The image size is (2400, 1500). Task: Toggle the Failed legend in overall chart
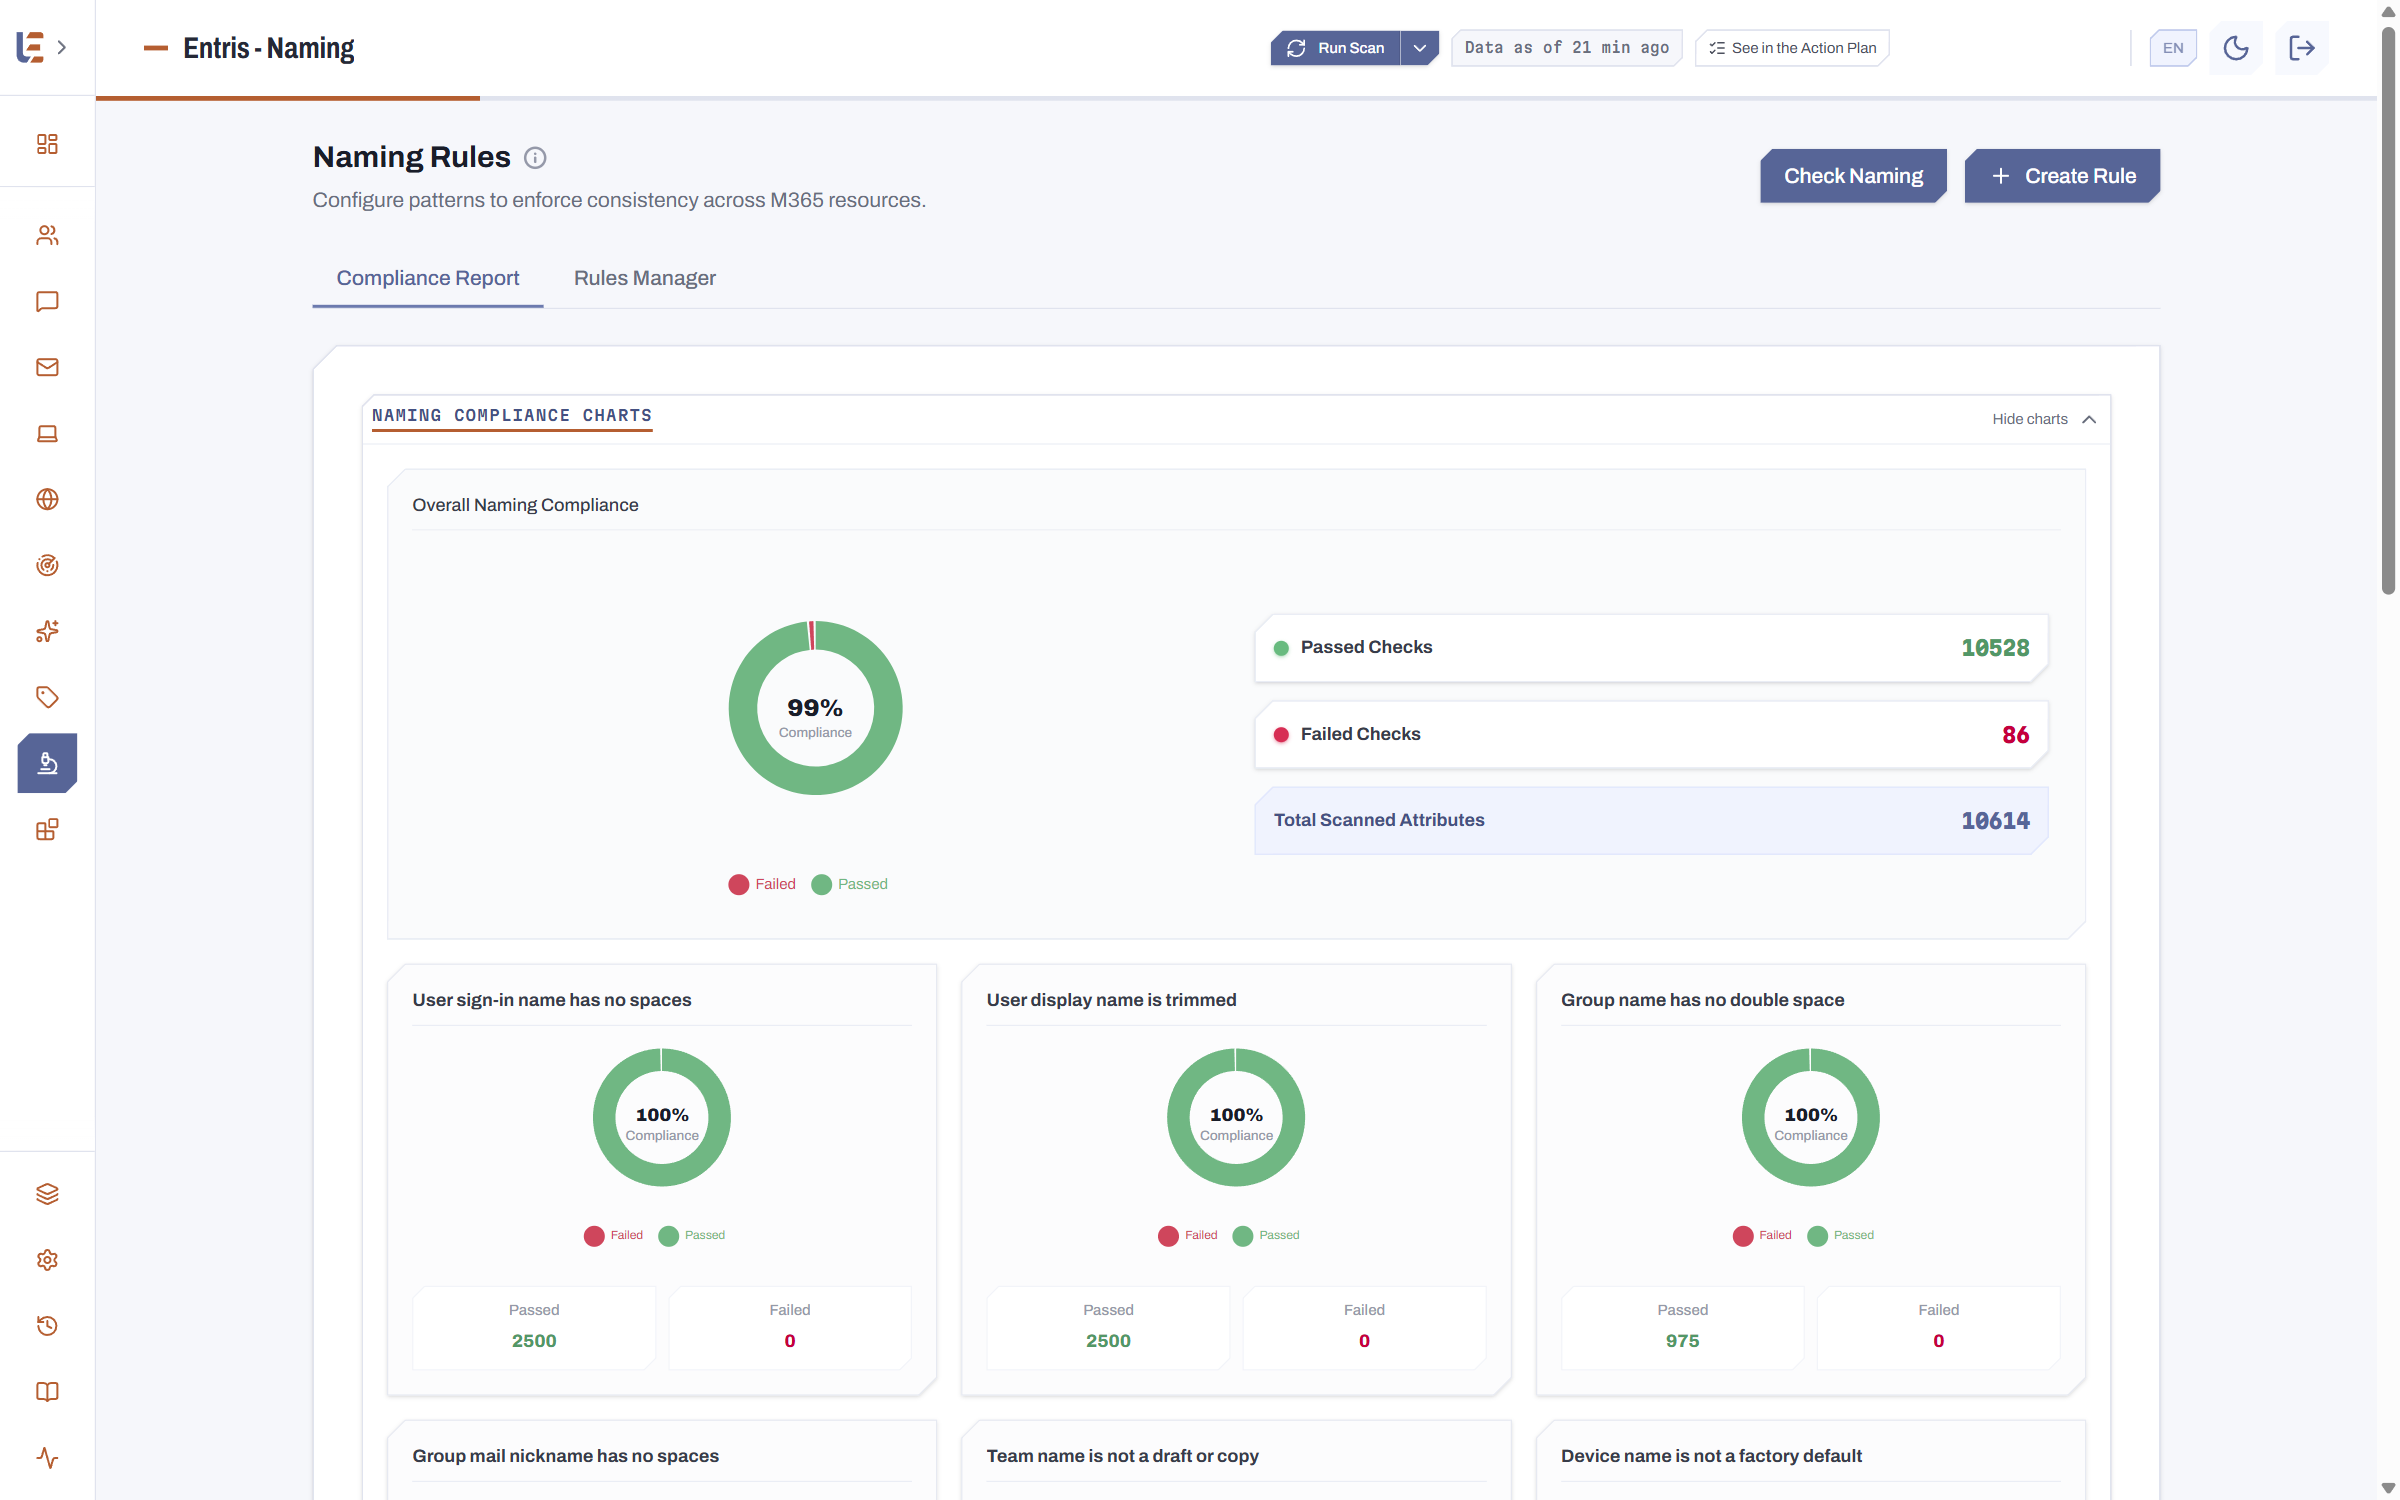[x=762, y=884]
